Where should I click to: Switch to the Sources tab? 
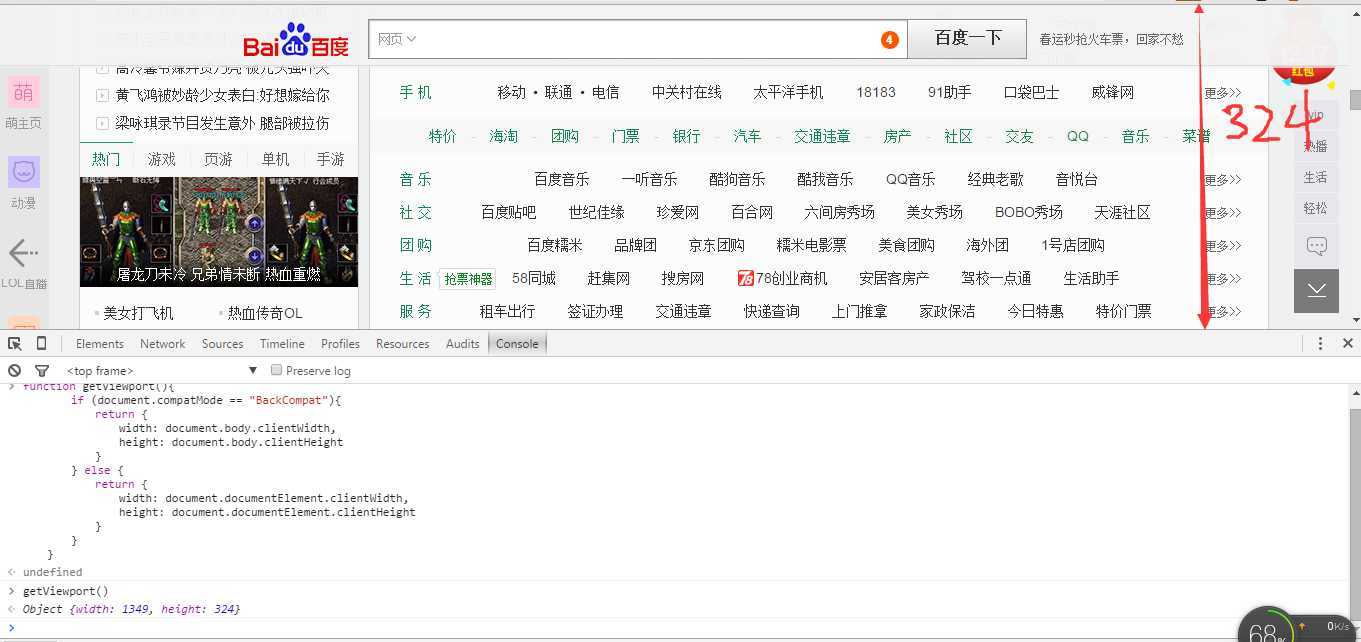223,343
